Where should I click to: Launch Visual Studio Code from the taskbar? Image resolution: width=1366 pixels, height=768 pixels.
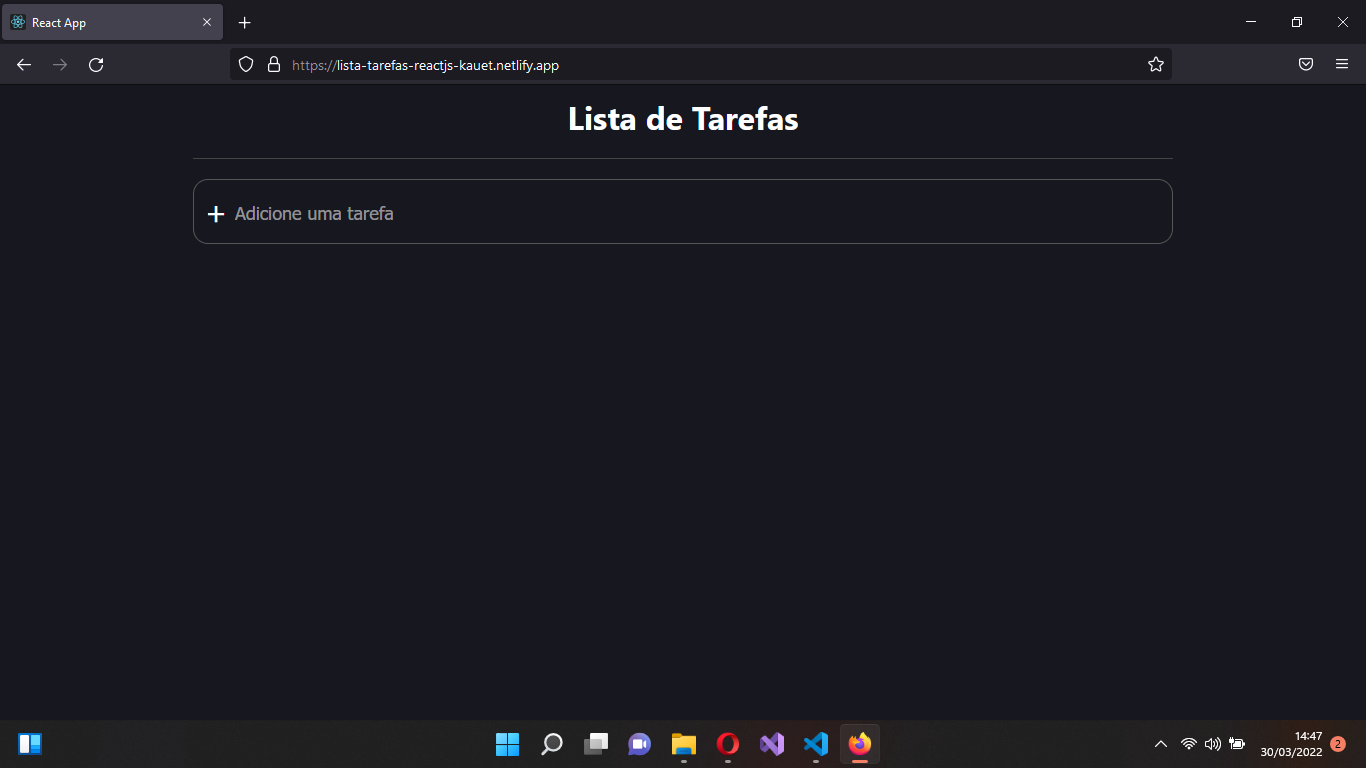(815, 744)
